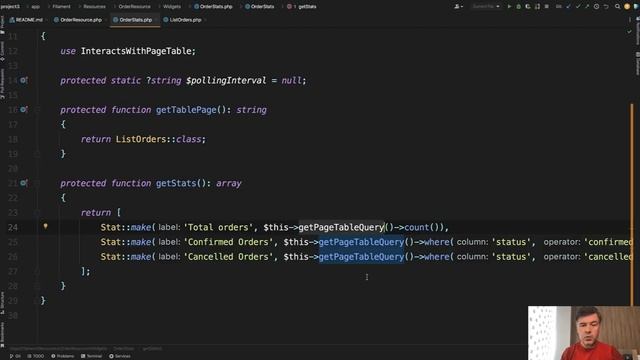Open the Run configuration dropdown

[x=486, y=7]
